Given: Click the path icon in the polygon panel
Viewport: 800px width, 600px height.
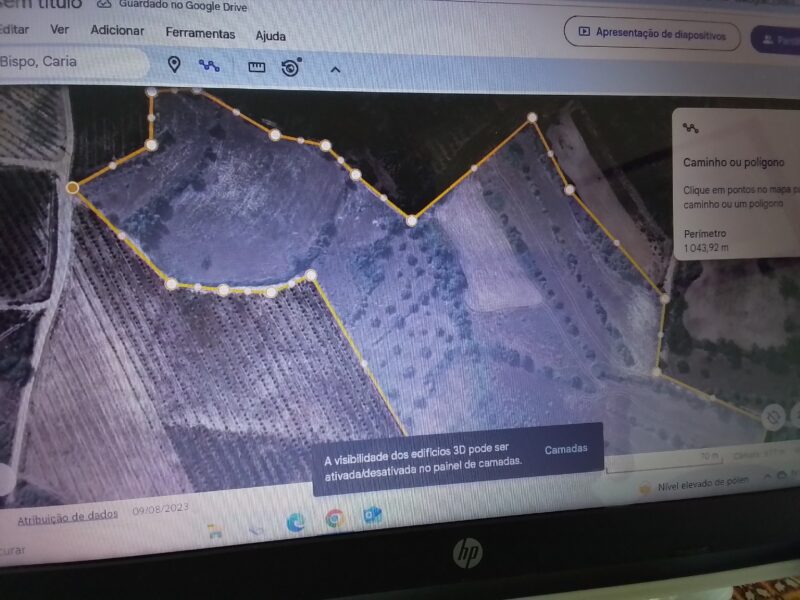Looking at the screenshot, I should (691, 128).
